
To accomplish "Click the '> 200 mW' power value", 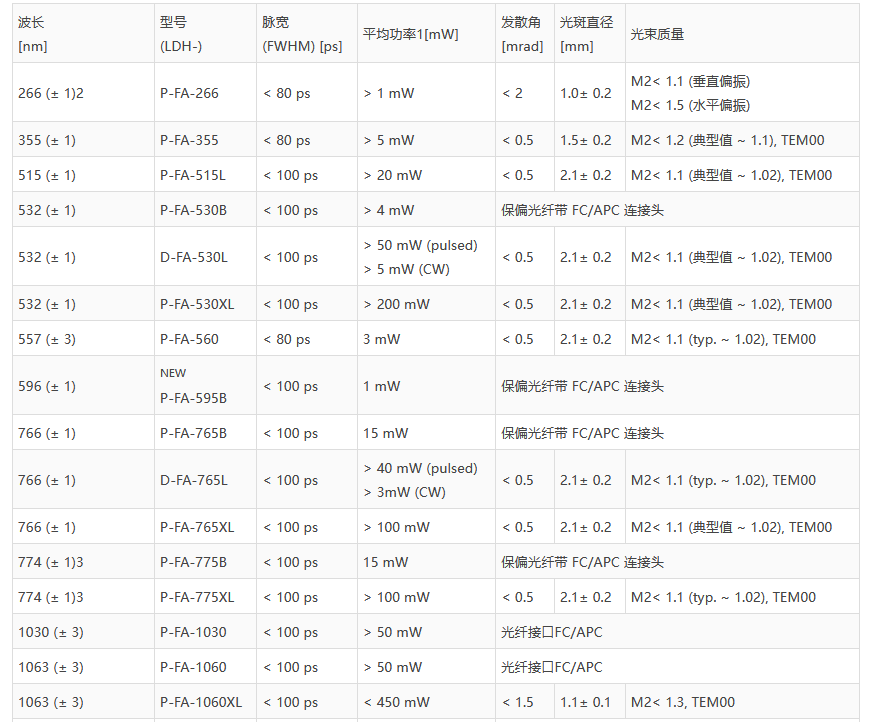I will pyautogui.click(x=396, y=304).
